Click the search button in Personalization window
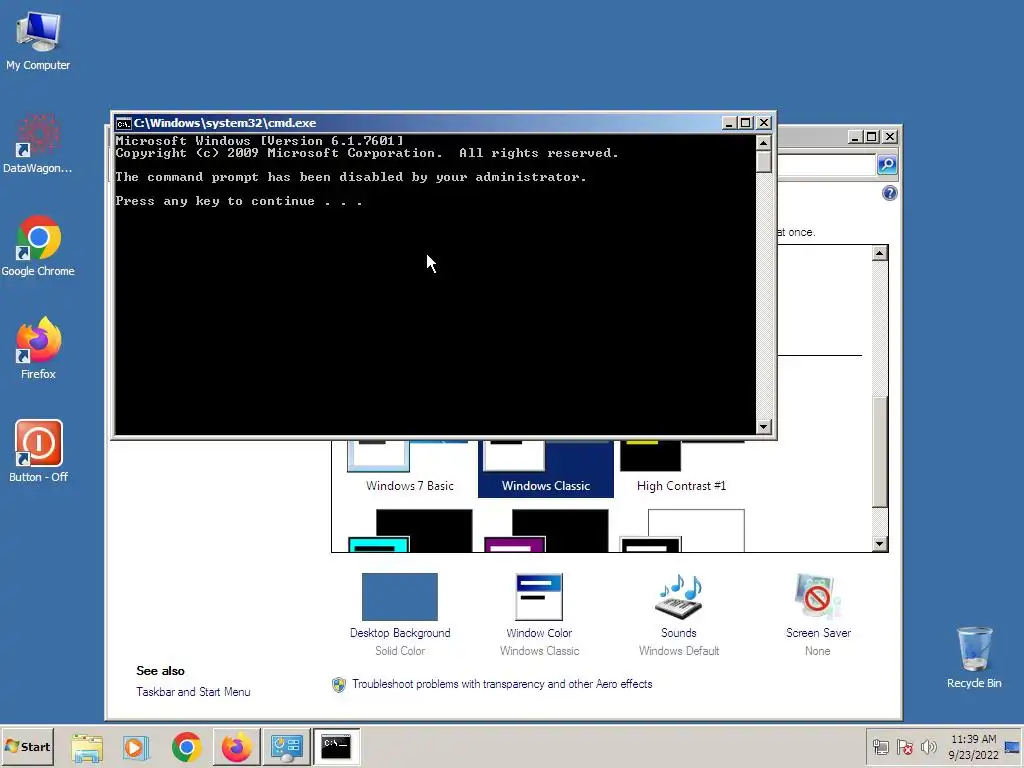1024x768 pixels. coord(887,165)
